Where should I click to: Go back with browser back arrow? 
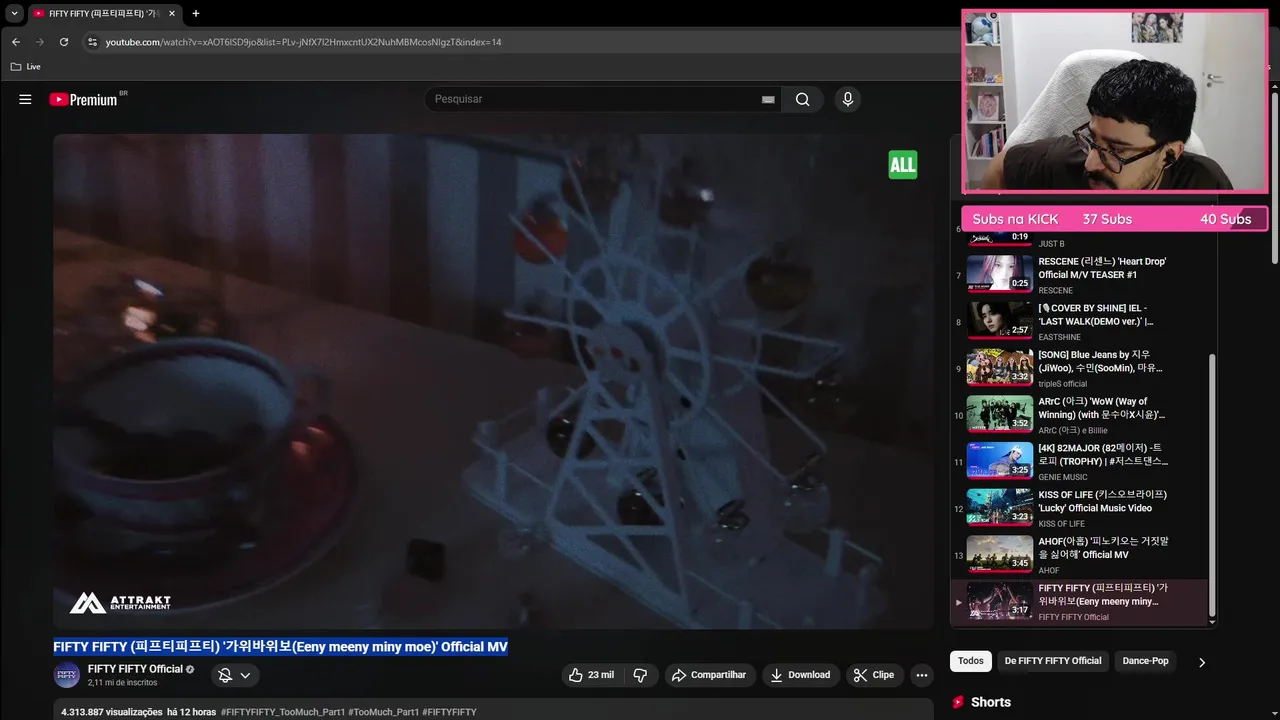[16, 42]
